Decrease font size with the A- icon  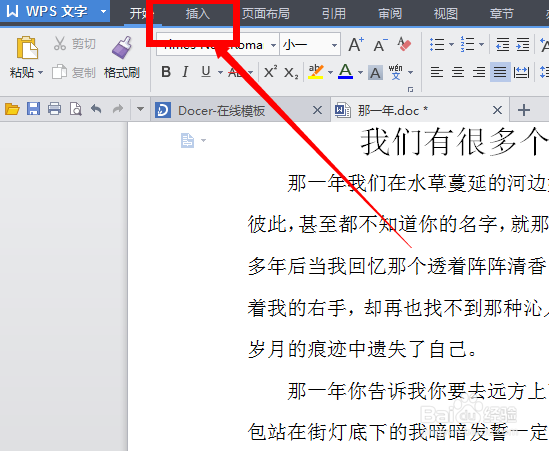tap(380, 45)
